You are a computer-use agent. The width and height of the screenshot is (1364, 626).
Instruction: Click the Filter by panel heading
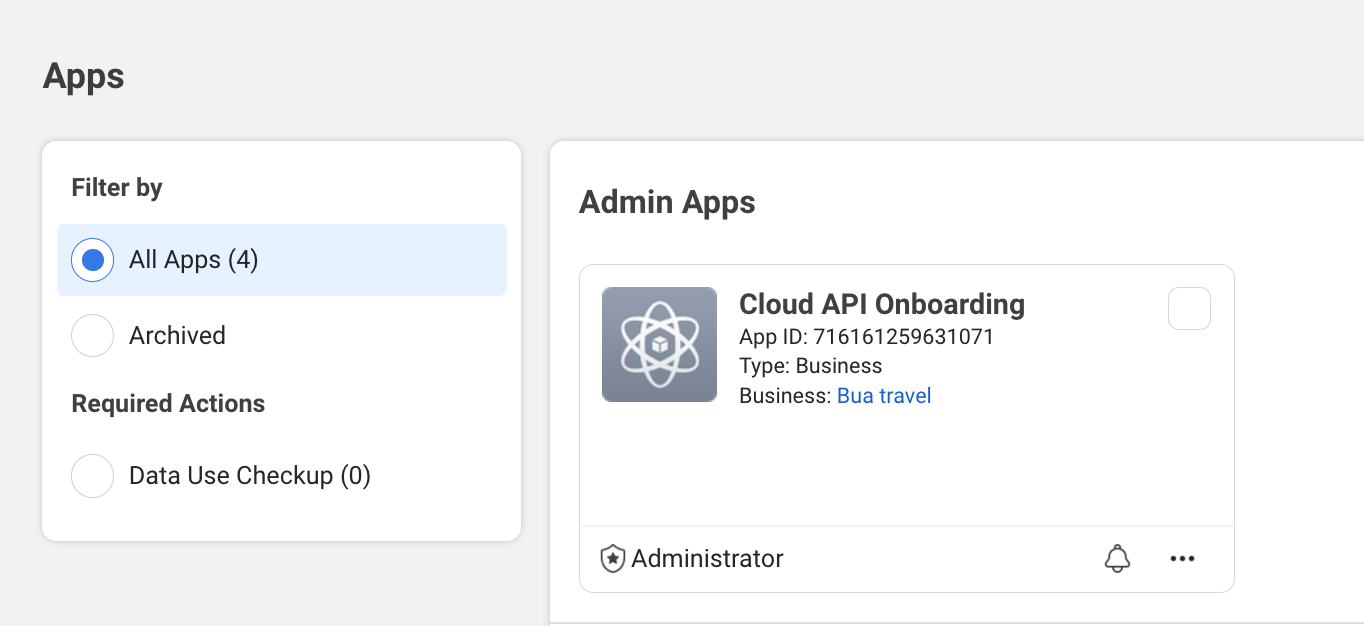coord(116,187)
